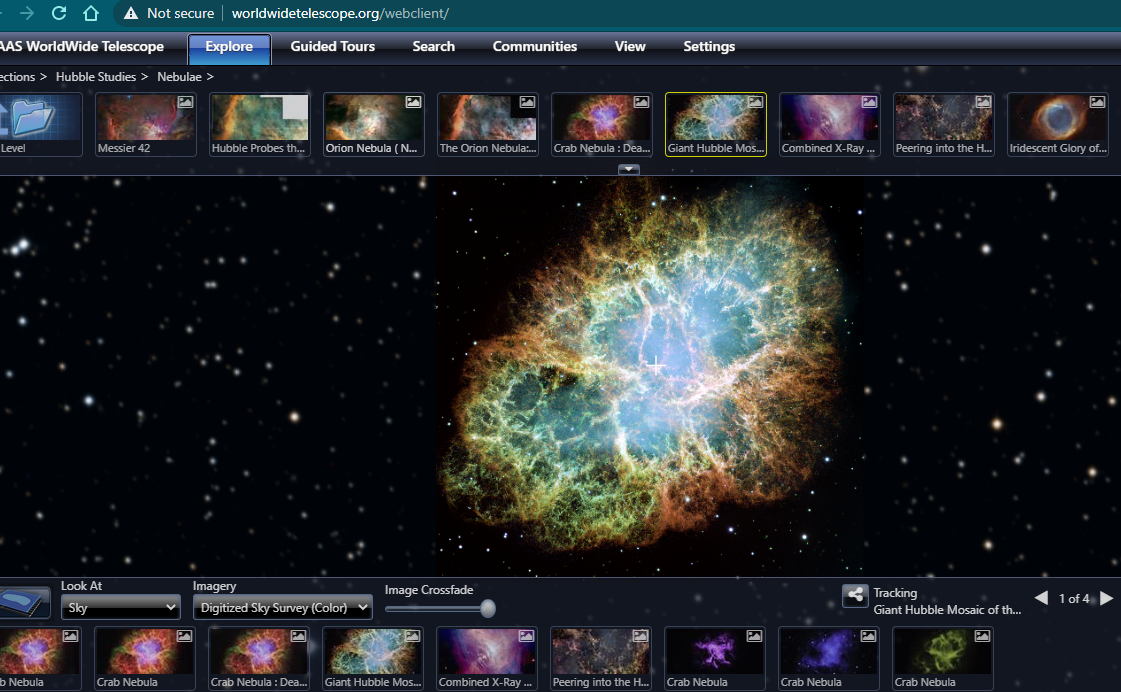This screenshot has height=692, width=1121.
Task: Open the Orion Nebula ( N... thumbnail
Action: tap(373, 124)
